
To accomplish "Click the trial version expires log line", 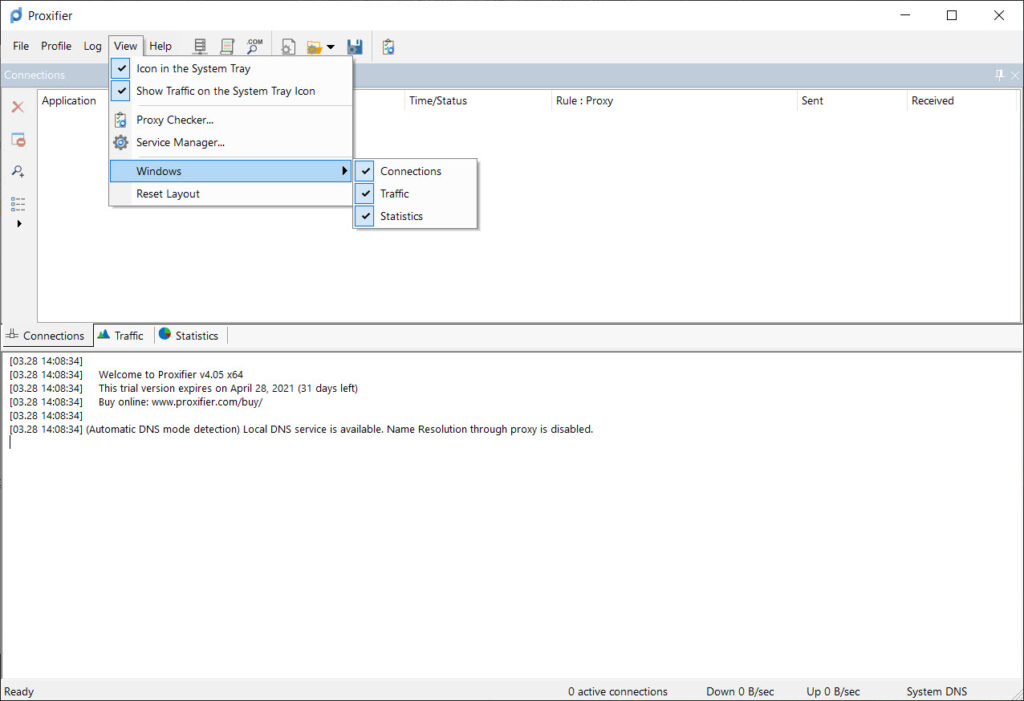I will pos(228,389).
